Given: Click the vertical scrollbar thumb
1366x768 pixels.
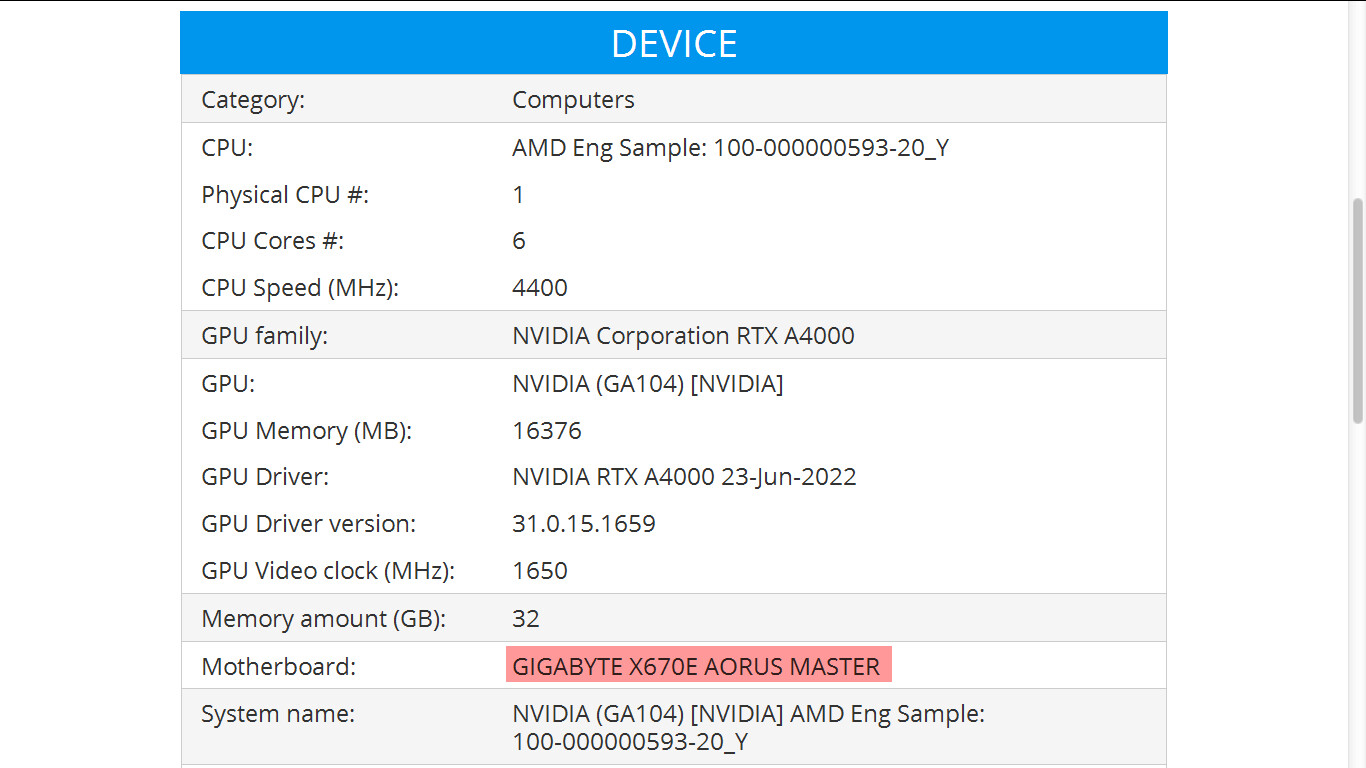Looking at the screenshot, I should [x=1357, y=310].
